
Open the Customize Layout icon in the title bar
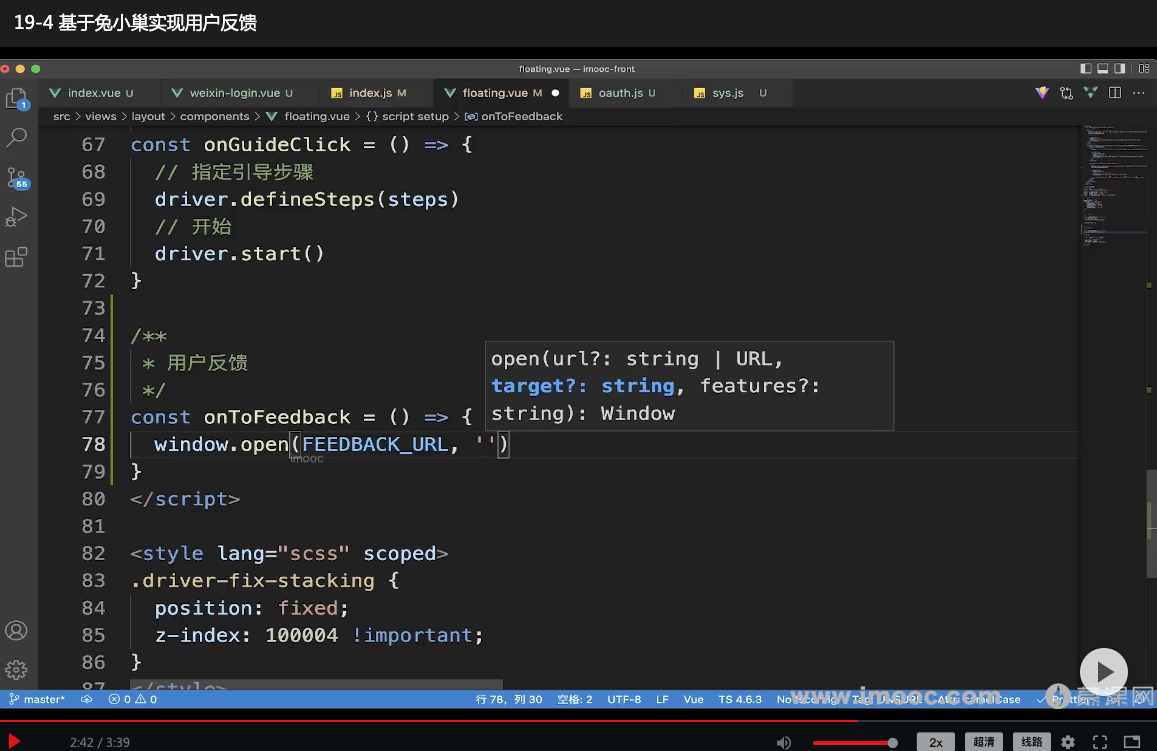[1144, 69]
